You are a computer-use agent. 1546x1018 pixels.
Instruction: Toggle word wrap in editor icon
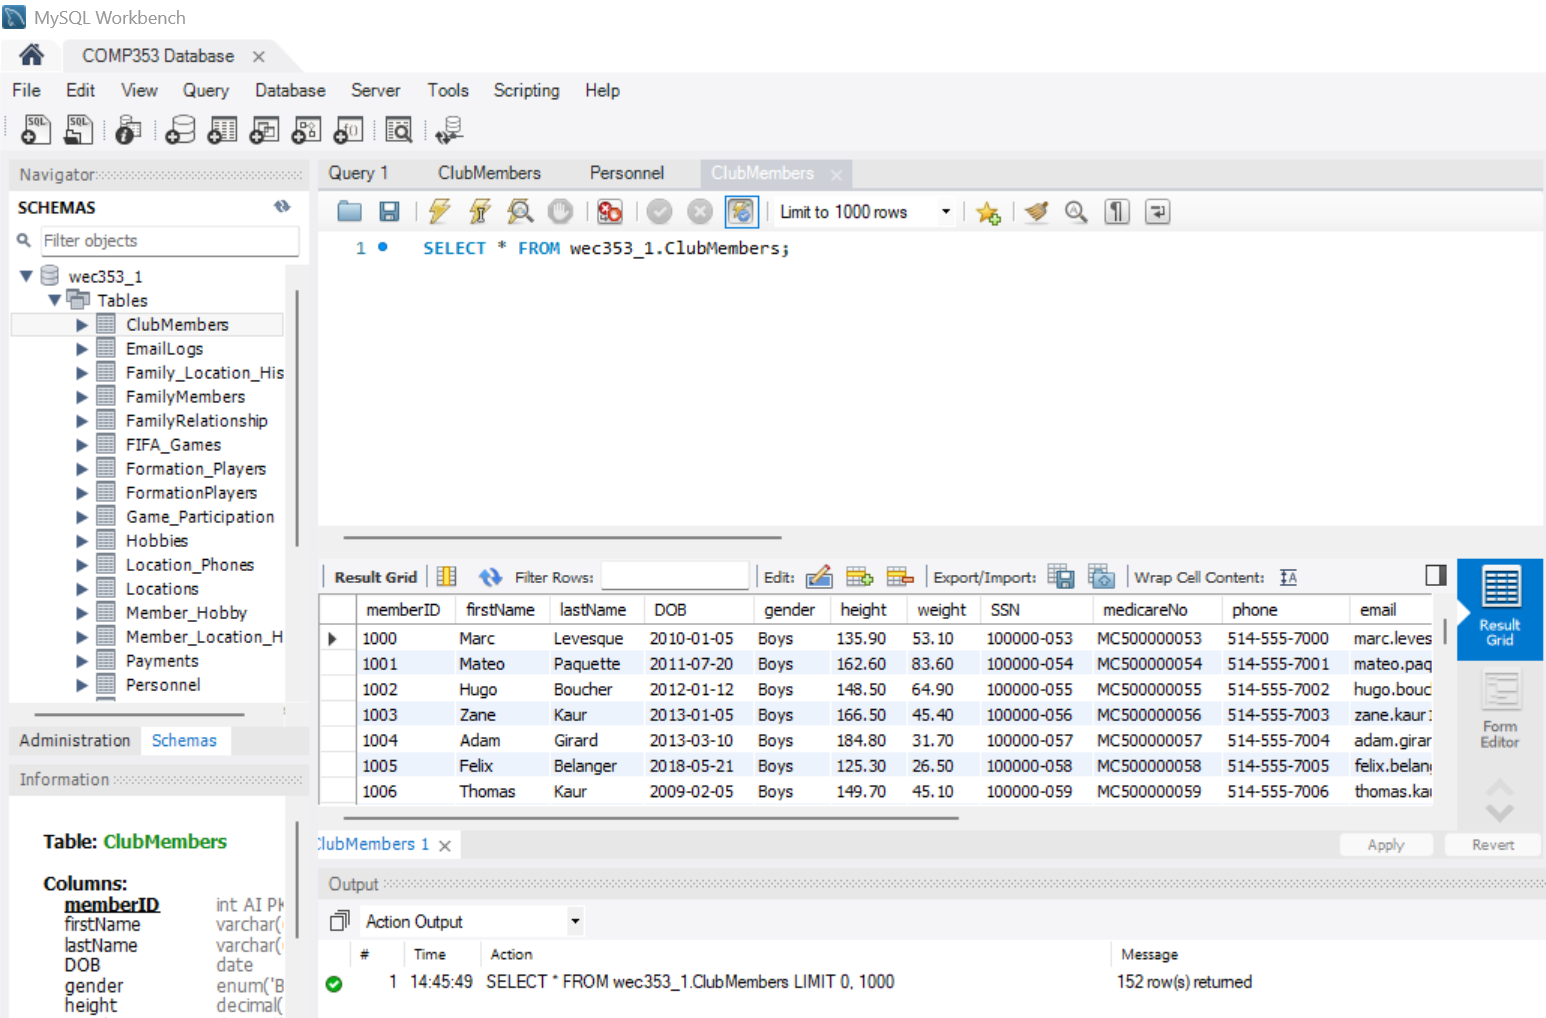(1157, 211)
